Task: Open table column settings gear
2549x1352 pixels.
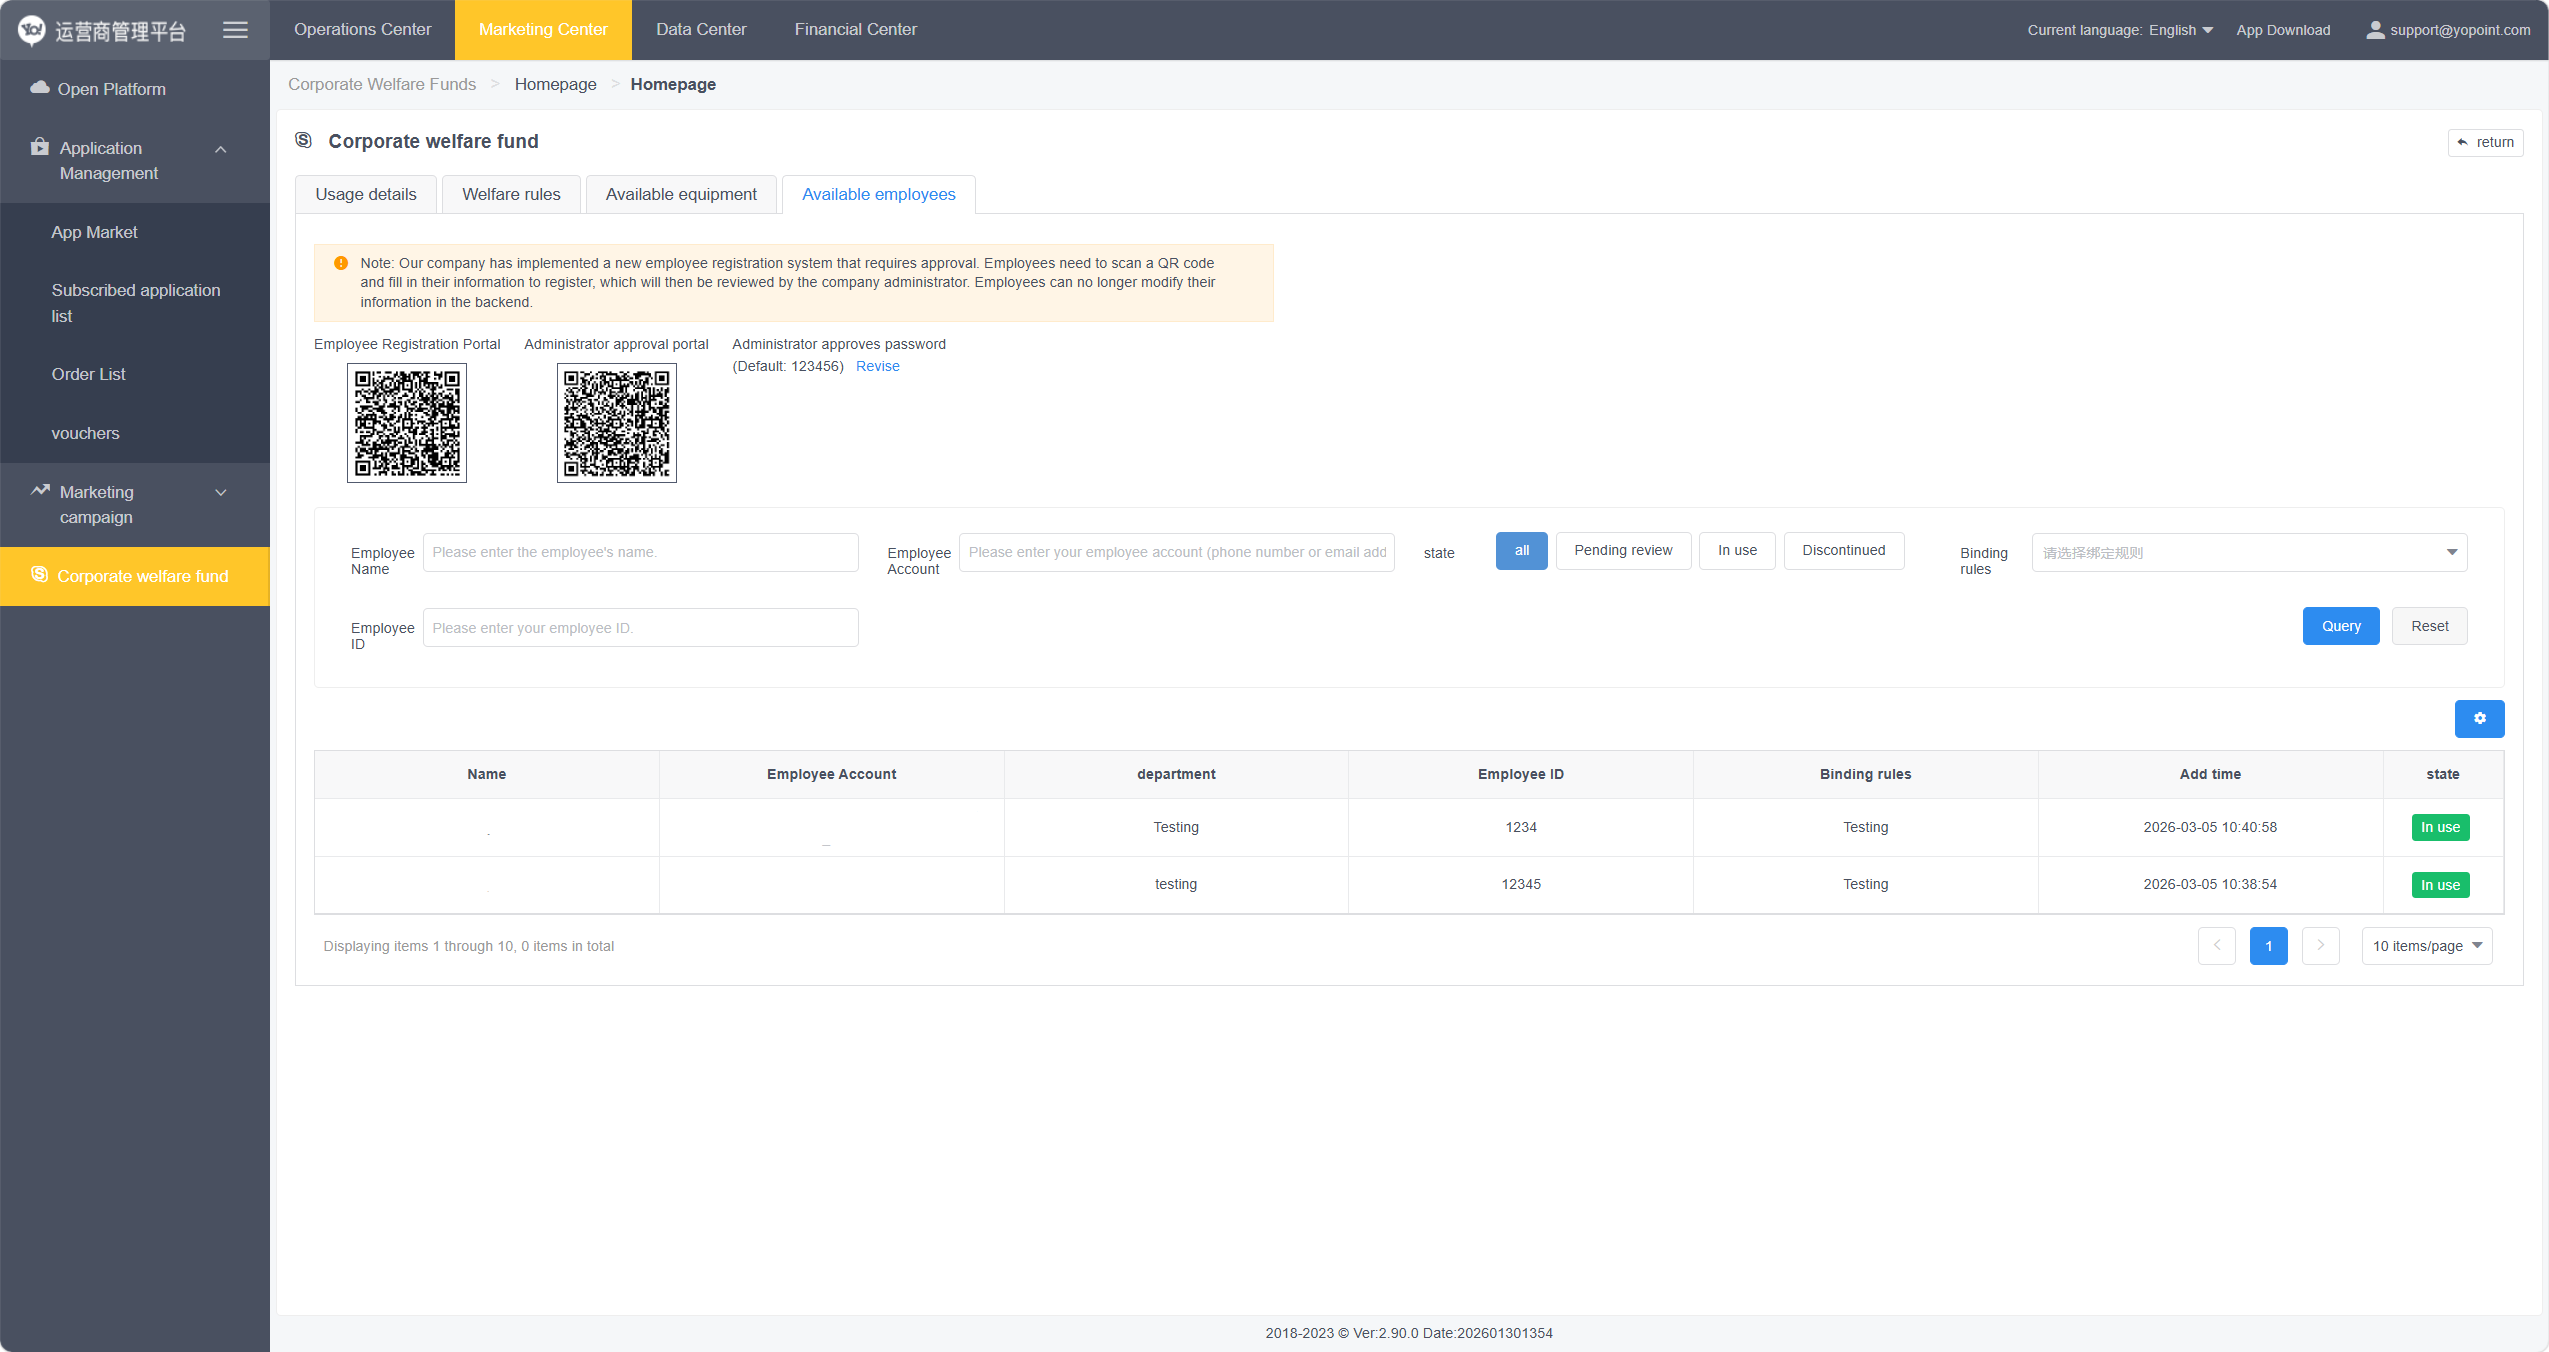Action: [x=2479, y=718]
